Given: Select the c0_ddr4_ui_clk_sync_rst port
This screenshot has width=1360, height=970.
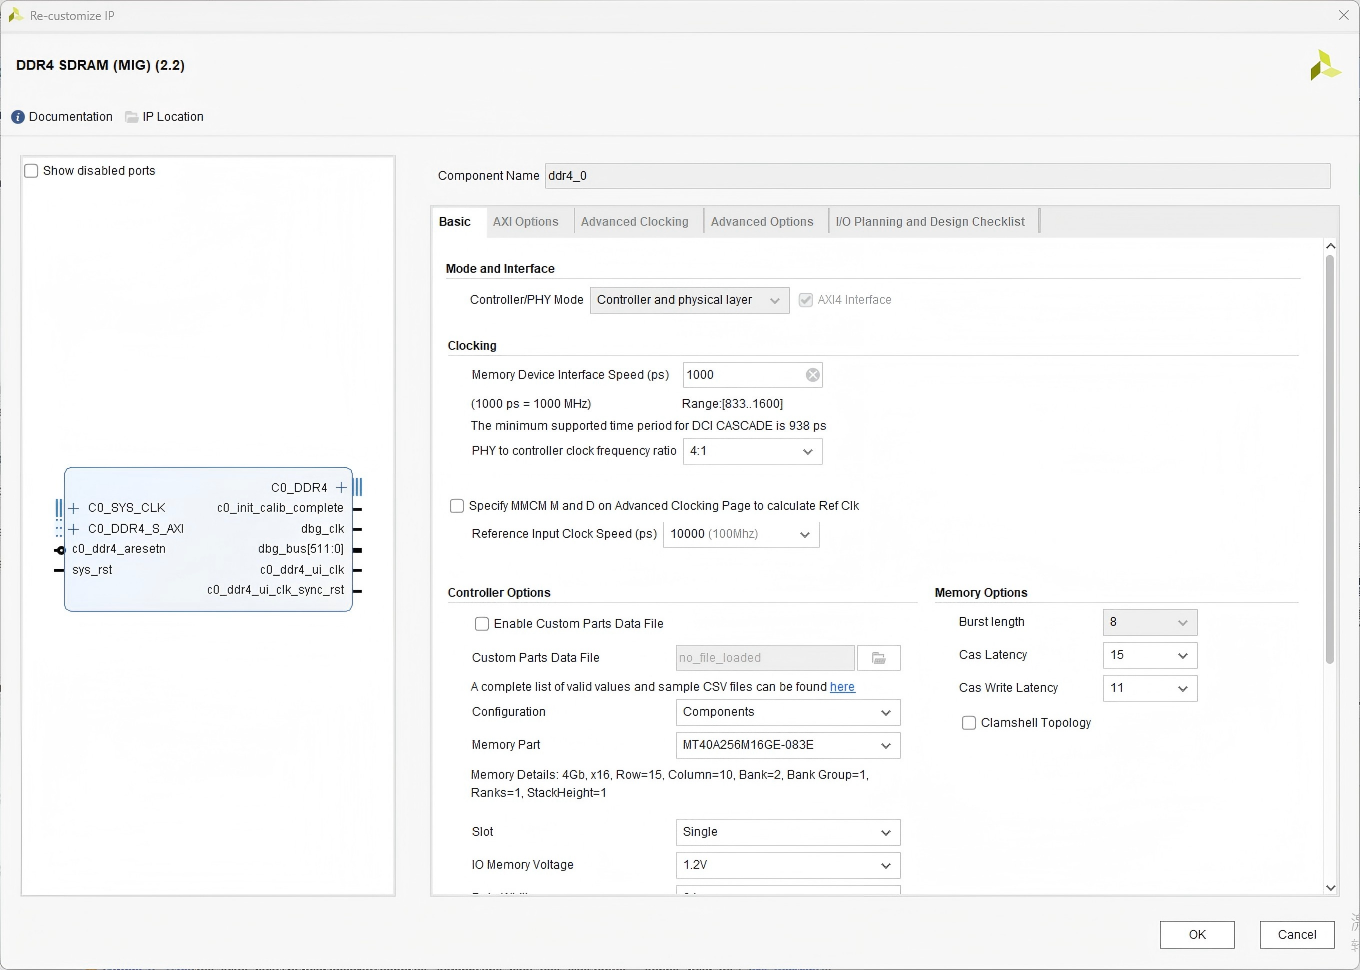Looking at the screenshot, I should [x=276, y=590].
